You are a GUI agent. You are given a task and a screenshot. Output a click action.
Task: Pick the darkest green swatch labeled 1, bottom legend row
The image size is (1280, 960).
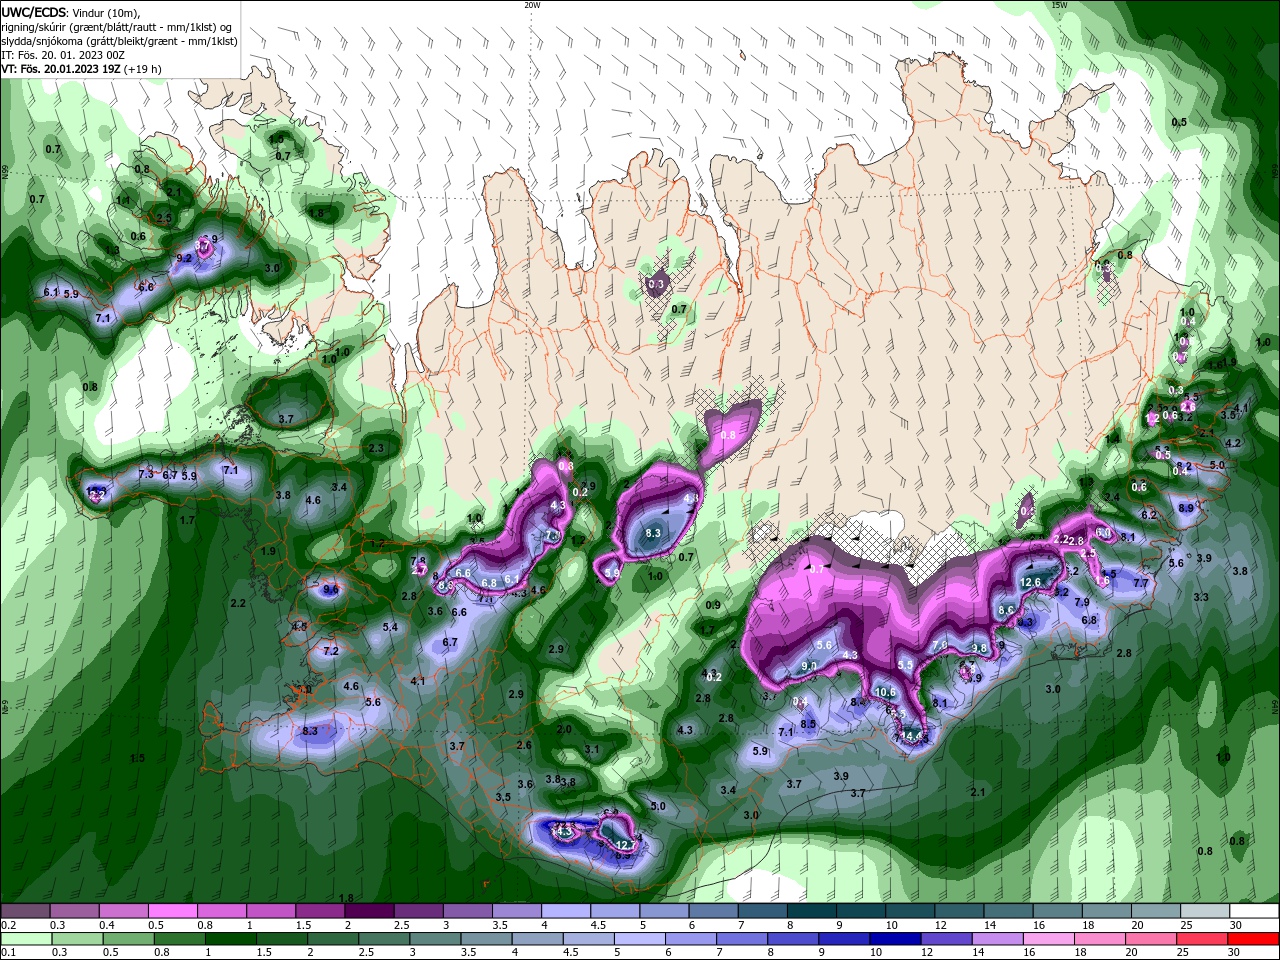point(232,939)
